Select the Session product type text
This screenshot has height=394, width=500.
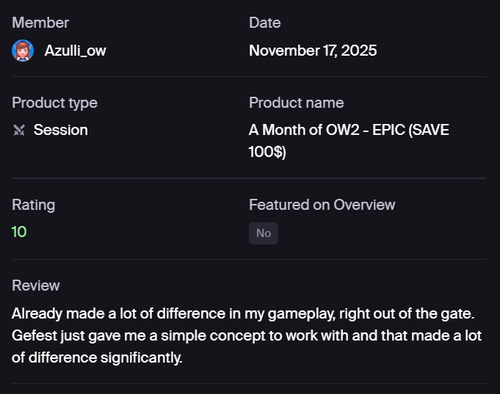pos(61,130)
